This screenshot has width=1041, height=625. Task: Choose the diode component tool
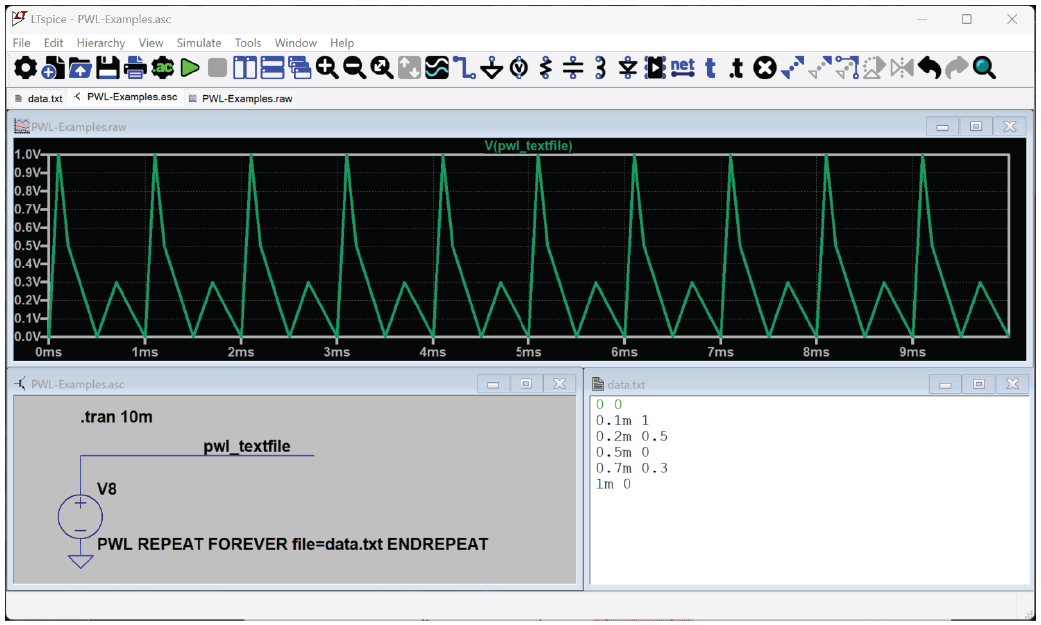click(x=627, y=68)
